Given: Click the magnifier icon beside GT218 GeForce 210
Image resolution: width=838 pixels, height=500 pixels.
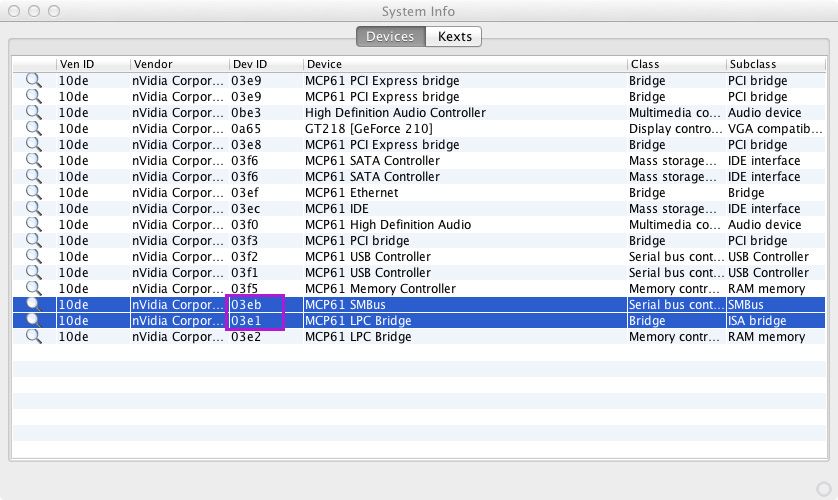Looking at the screenshot, I should (x=34, y=128).
